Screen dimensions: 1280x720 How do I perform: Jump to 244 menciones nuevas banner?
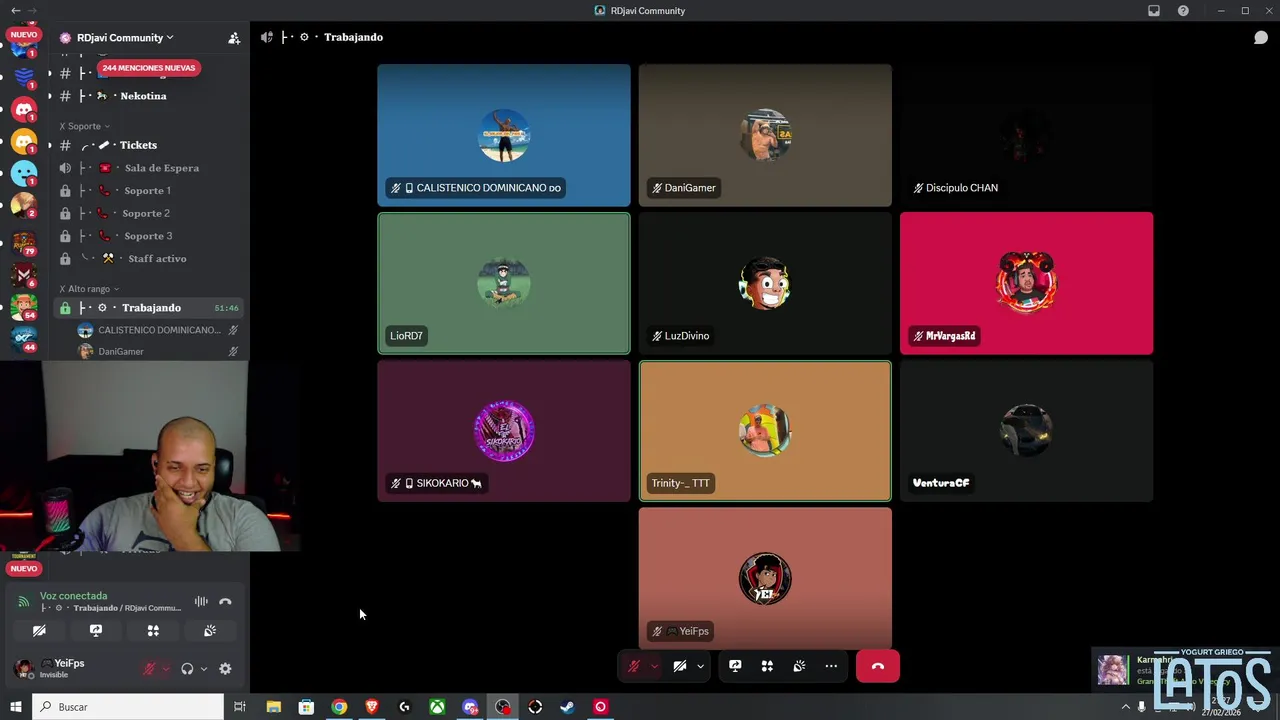pyautogui.click(x=148, y=68)
